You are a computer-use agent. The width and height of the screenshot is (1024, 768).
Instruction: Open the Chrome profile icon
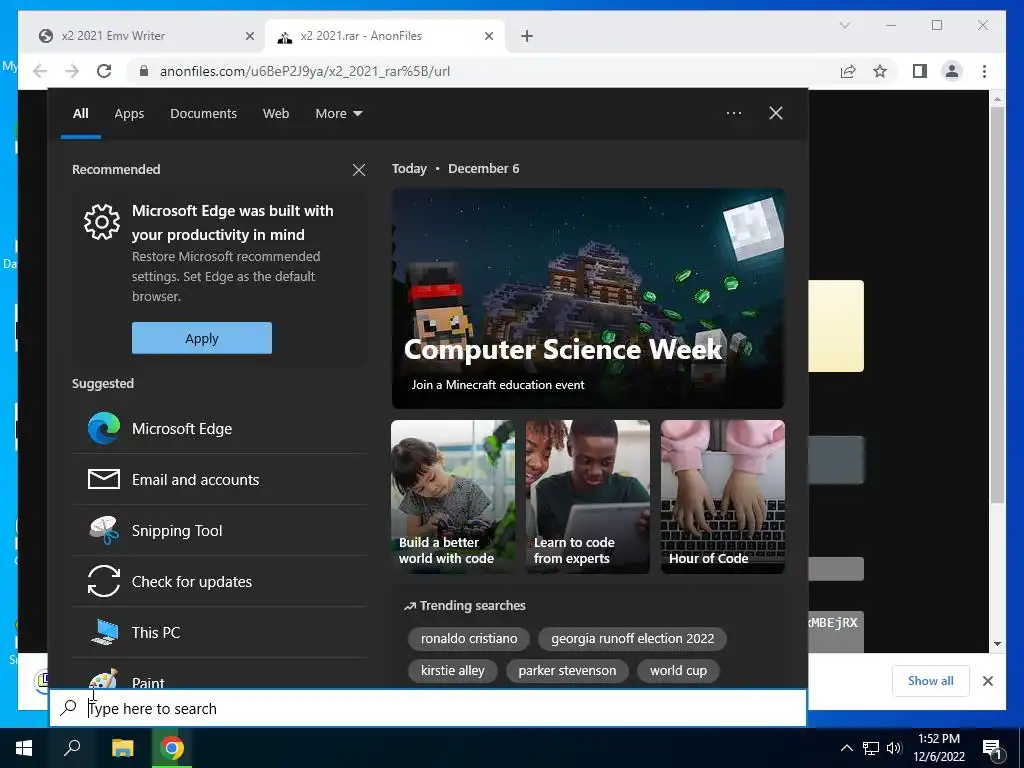tap(952, 71)
